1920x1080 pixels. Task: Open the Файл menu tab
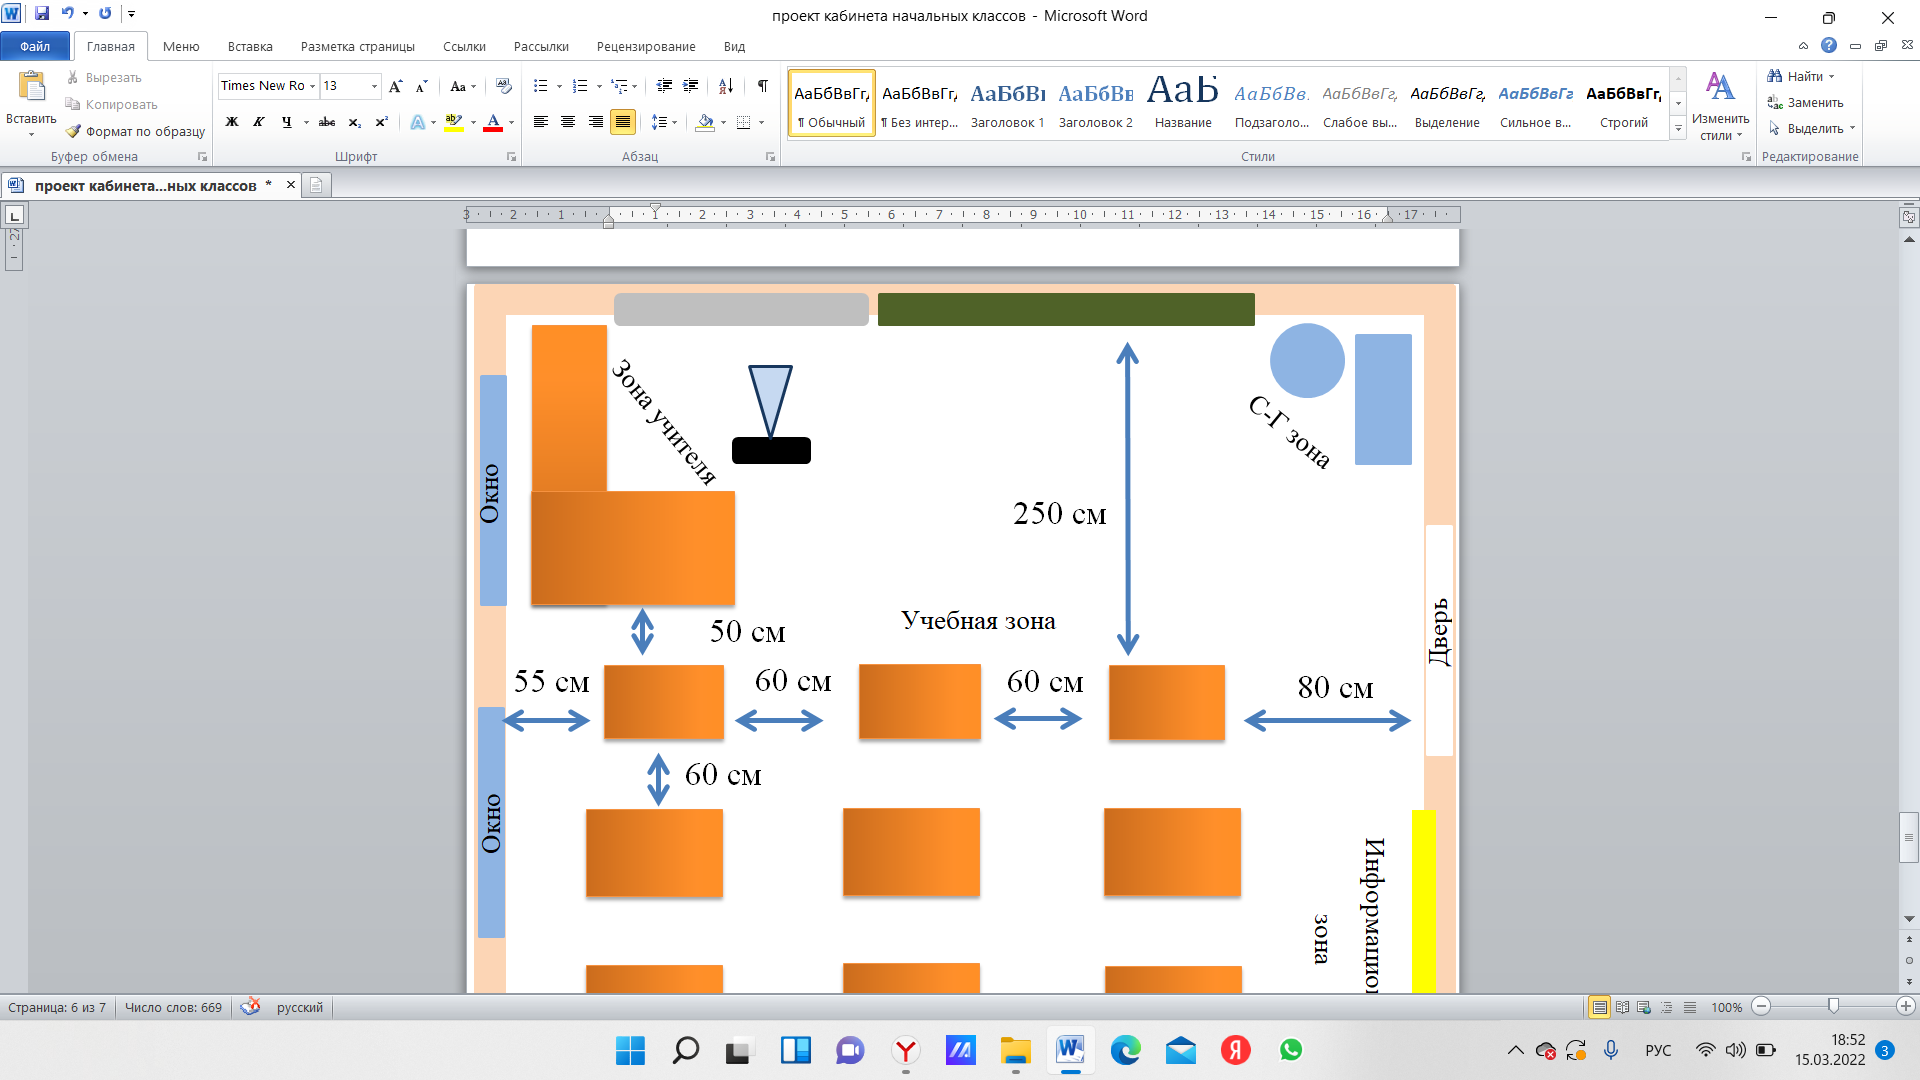35,46
